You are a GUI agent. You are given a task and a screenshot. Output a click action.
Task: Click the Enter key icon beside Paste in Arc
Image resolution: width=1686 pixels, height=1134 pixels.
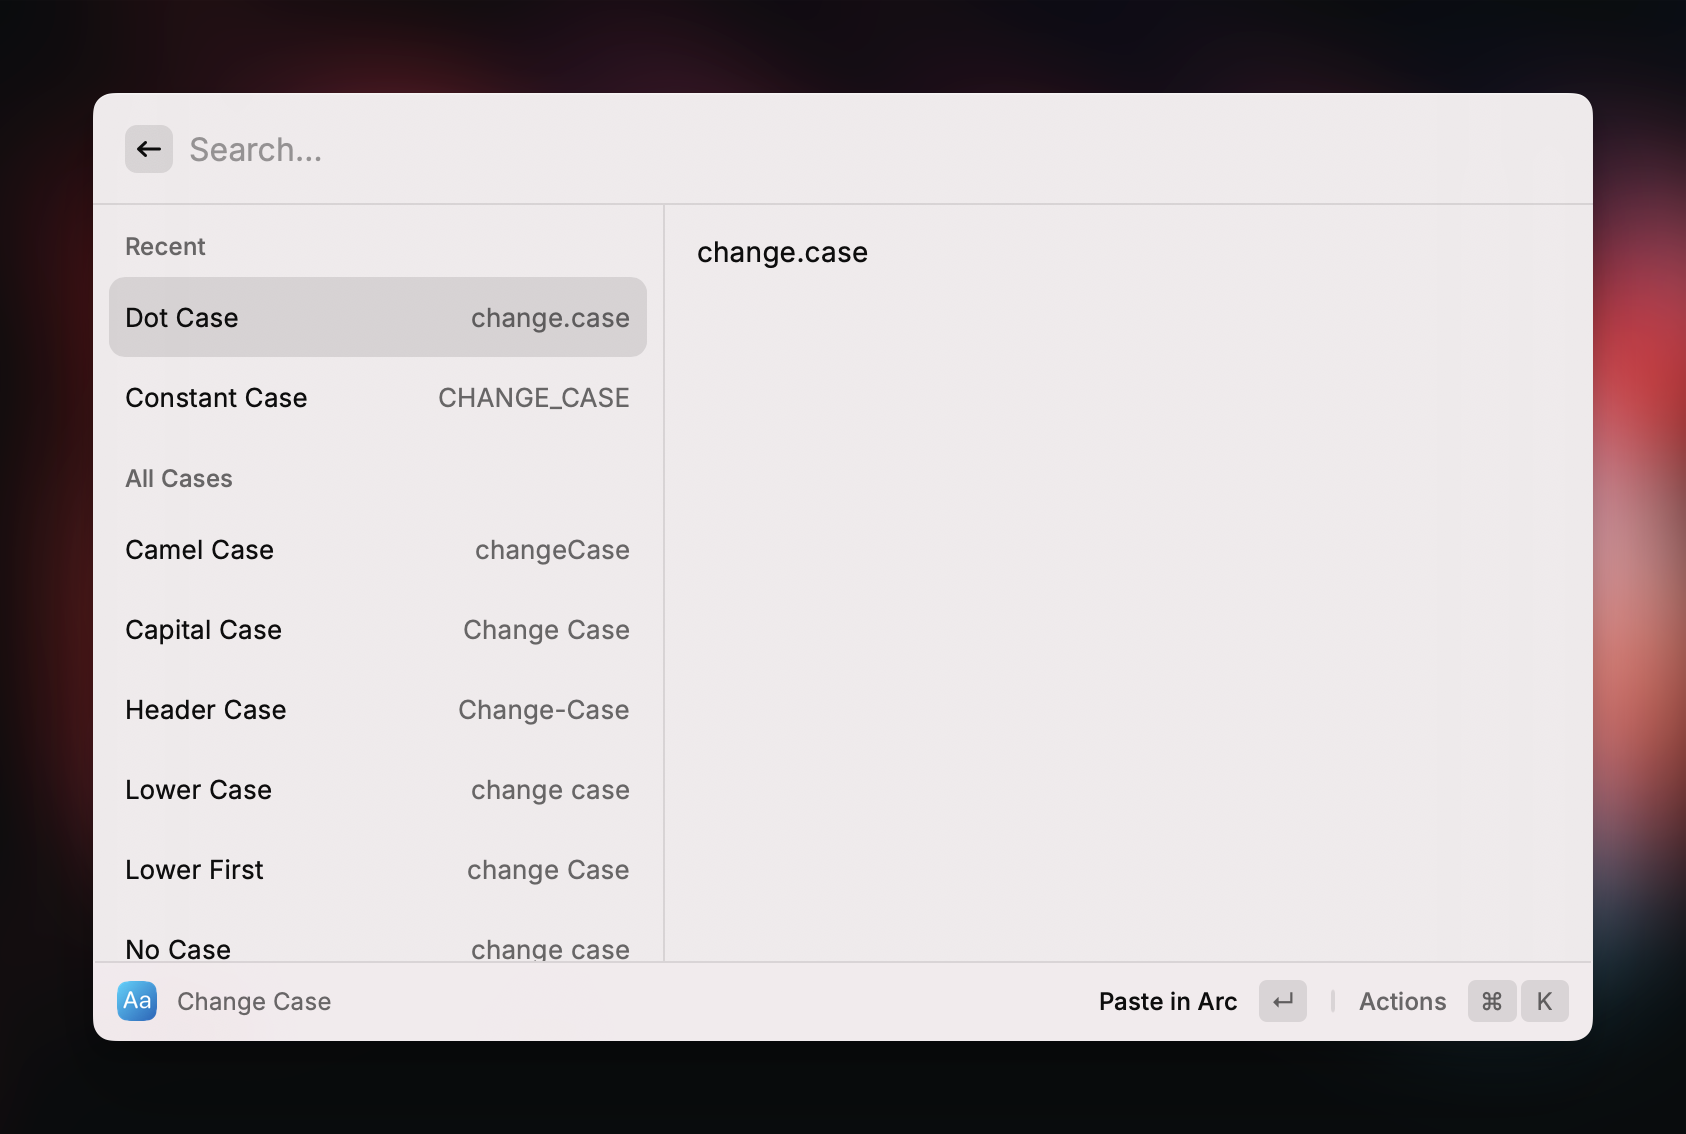(x=1282, y=1001)
